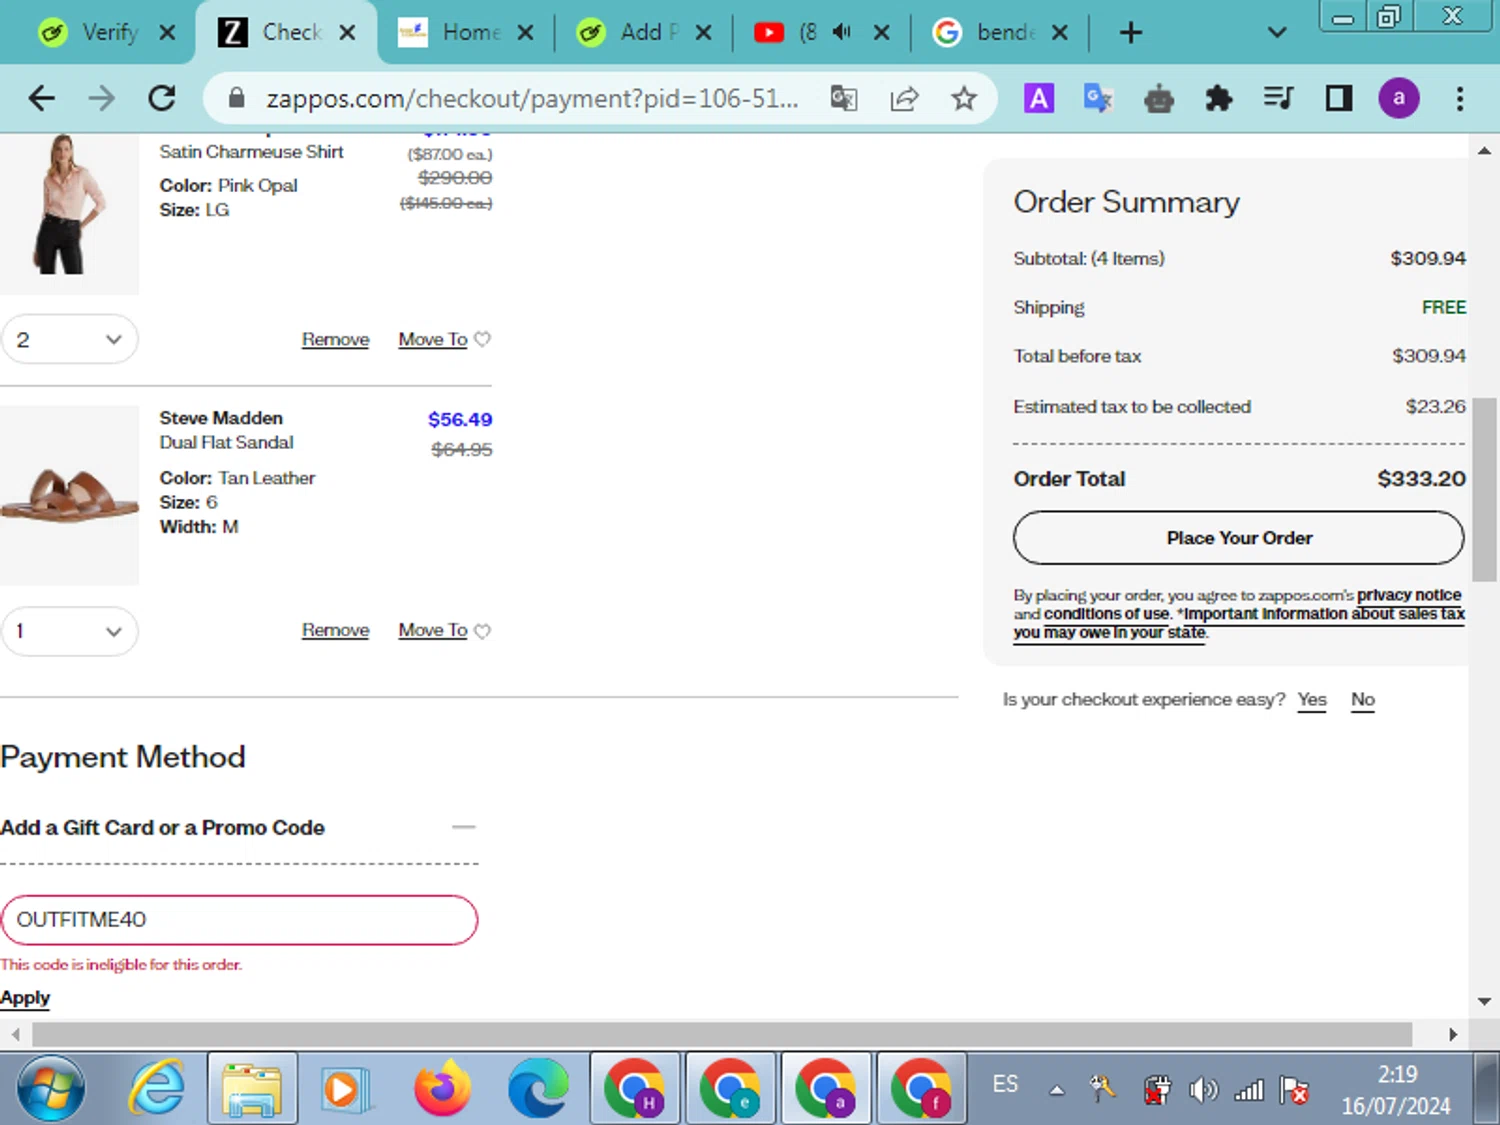Switch to the Checkout Zappos tab

288,33
